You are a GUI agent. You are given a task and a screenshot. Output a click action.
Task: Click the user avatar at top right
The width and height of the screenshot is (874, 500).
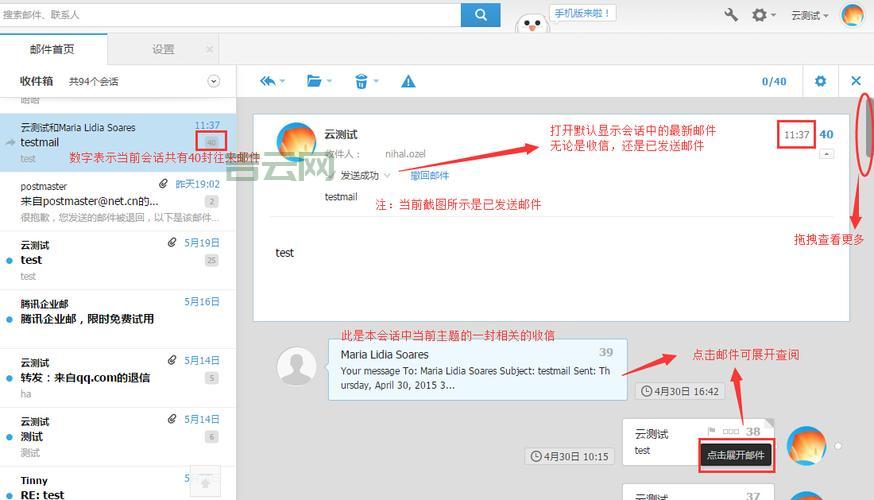tap(852, 15)
